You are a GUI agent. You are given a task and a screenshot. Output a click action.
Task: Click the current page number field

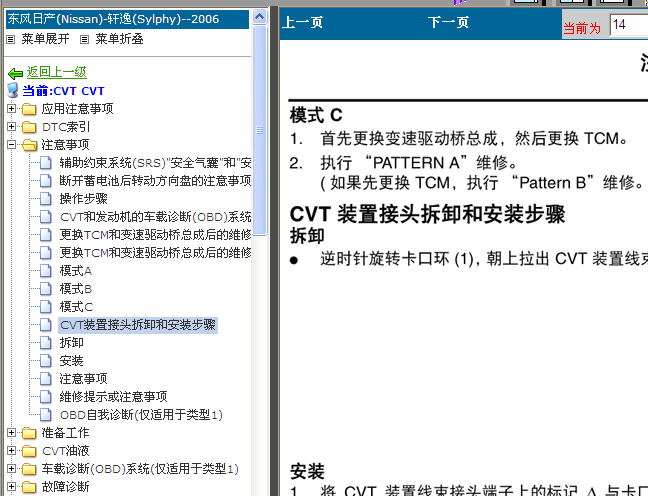pyautogui.click(x=629, y=25)
